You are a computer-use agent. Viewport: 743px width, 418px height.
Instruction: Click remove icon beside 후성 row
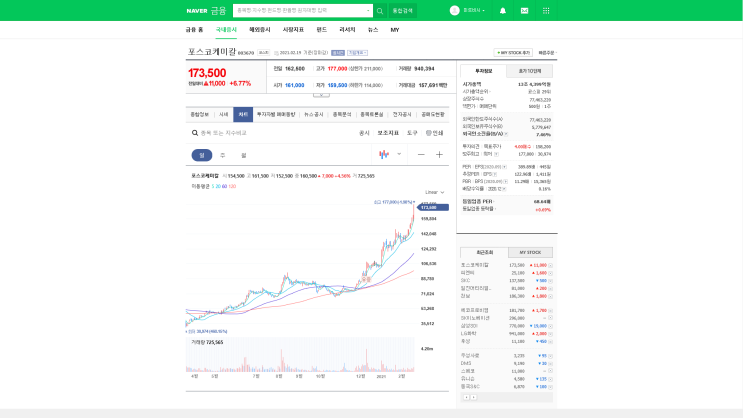551,341
